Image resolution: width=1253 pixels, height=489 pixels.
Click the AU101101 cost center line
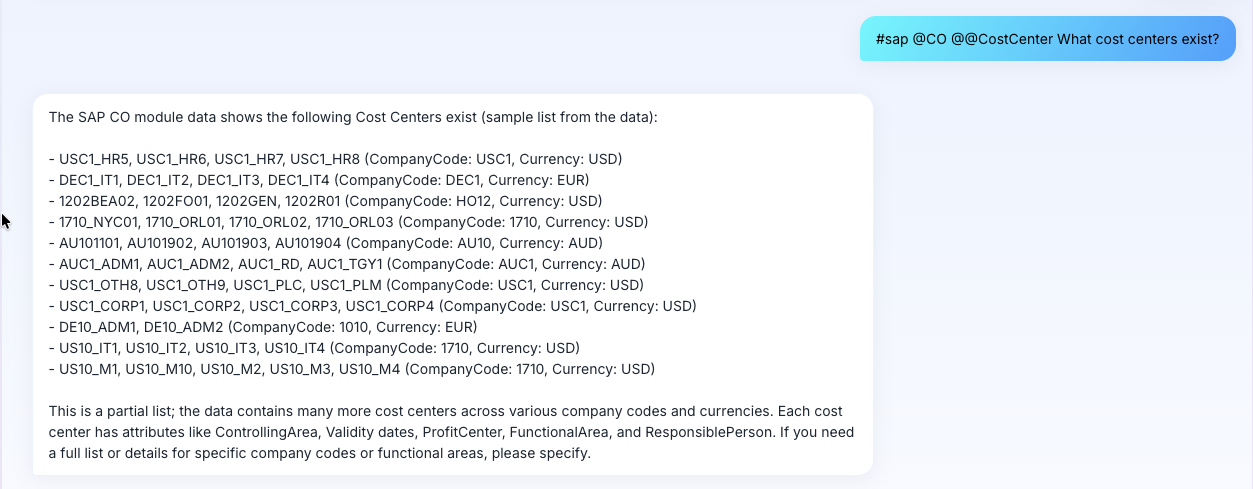[331, 243]
